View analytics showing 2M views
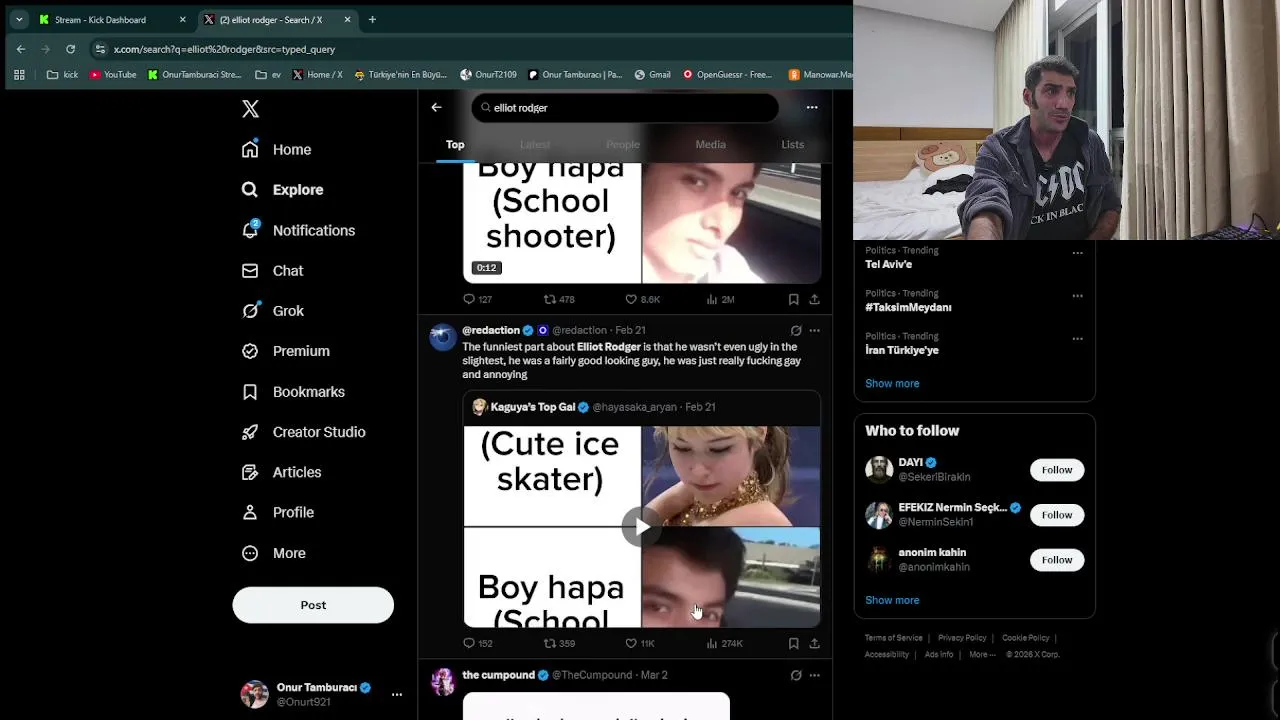This screenshot has height=720, width=1280. [x=720, y=299]
